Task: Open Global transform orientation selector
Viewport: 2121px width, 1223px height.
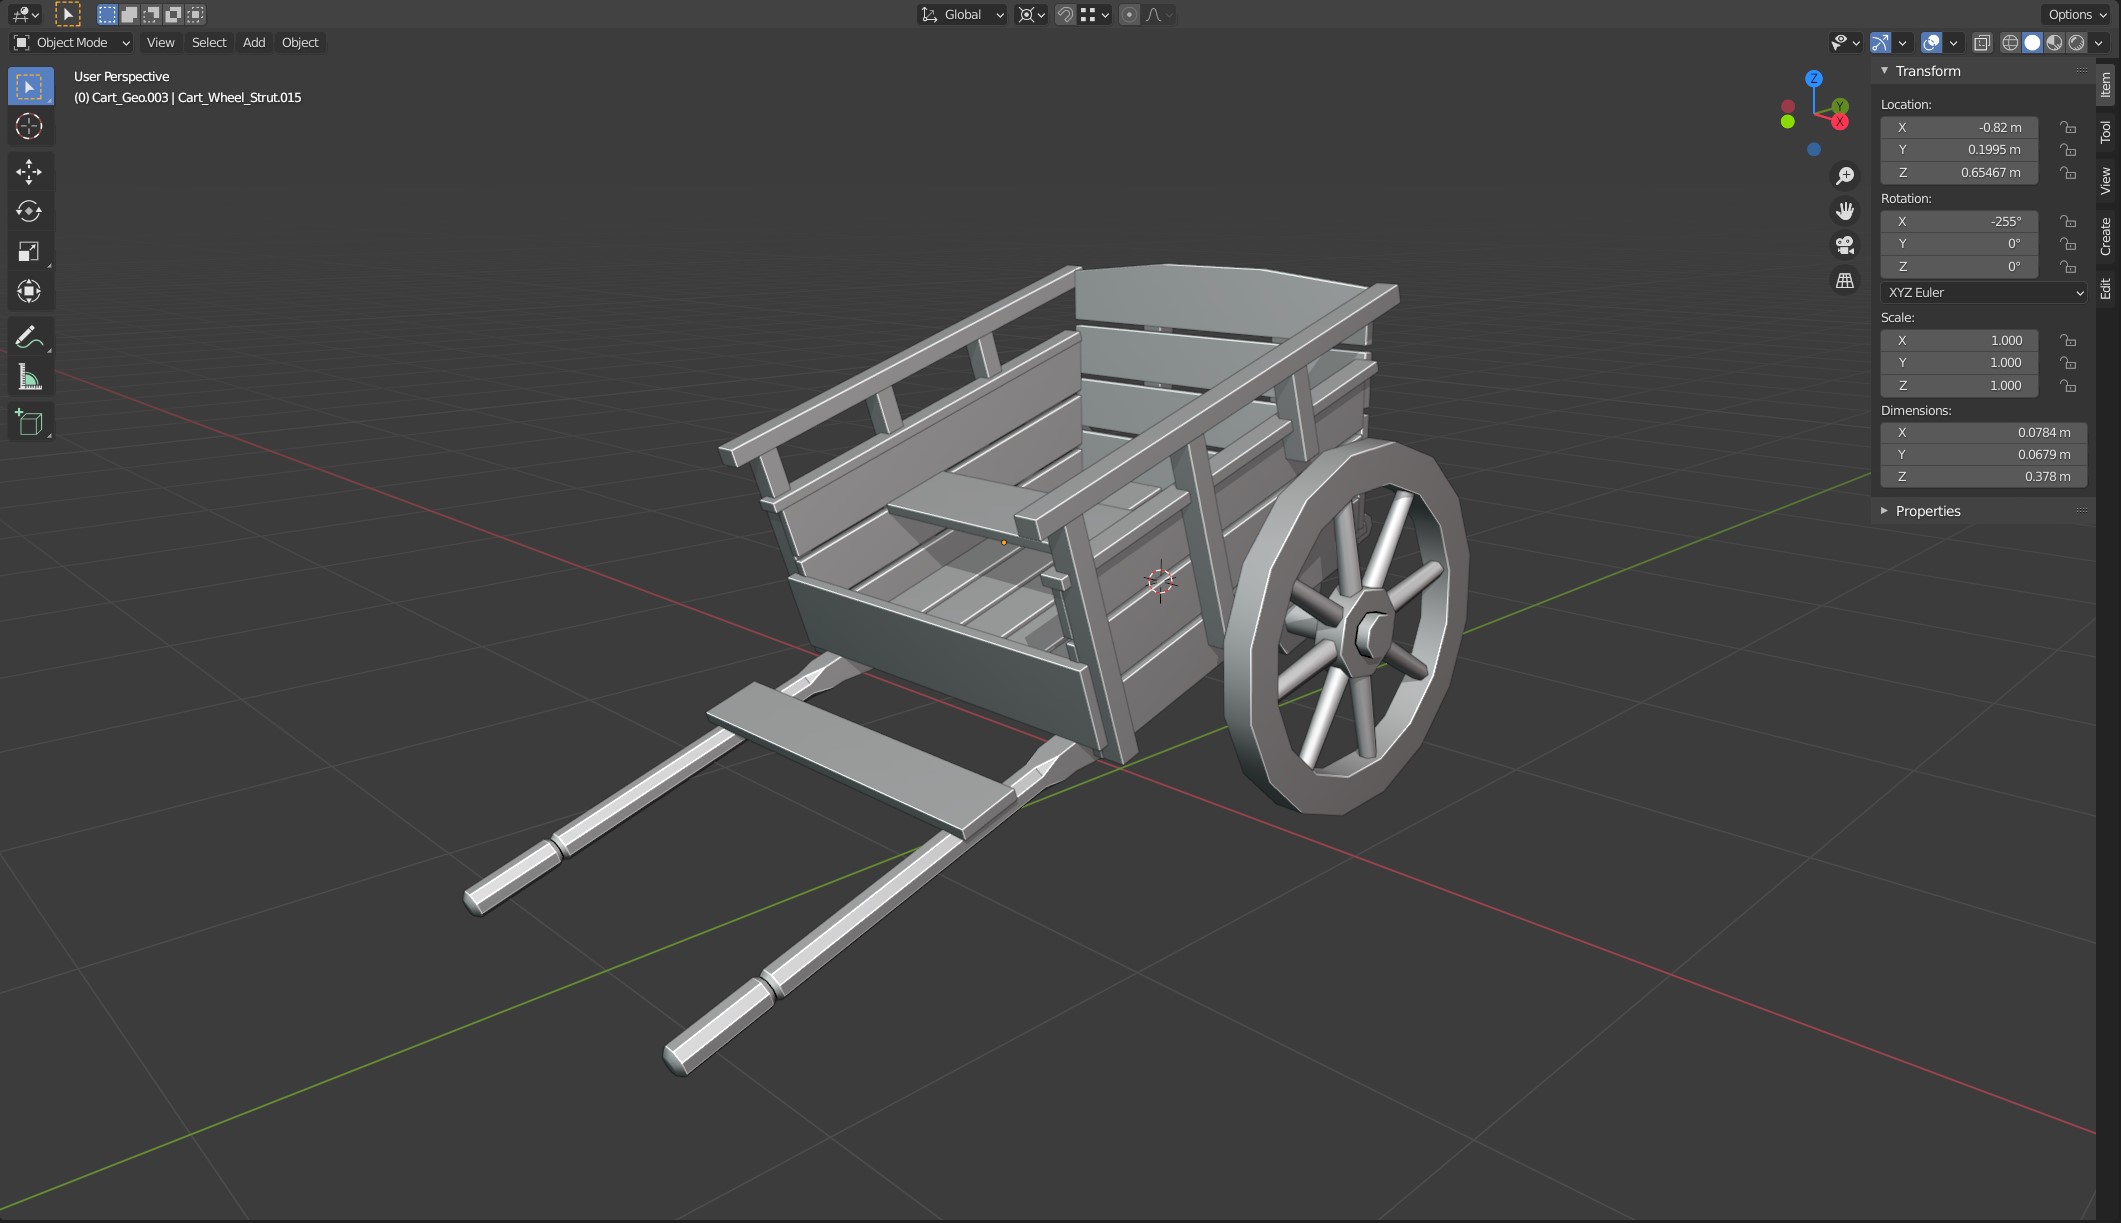Action: (962, 15)
